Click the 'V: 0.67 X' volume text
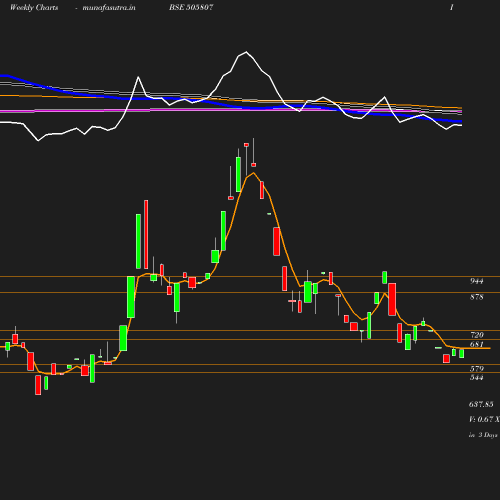Image resolution: width=500 pixels, height=500 pixels. 484,419
